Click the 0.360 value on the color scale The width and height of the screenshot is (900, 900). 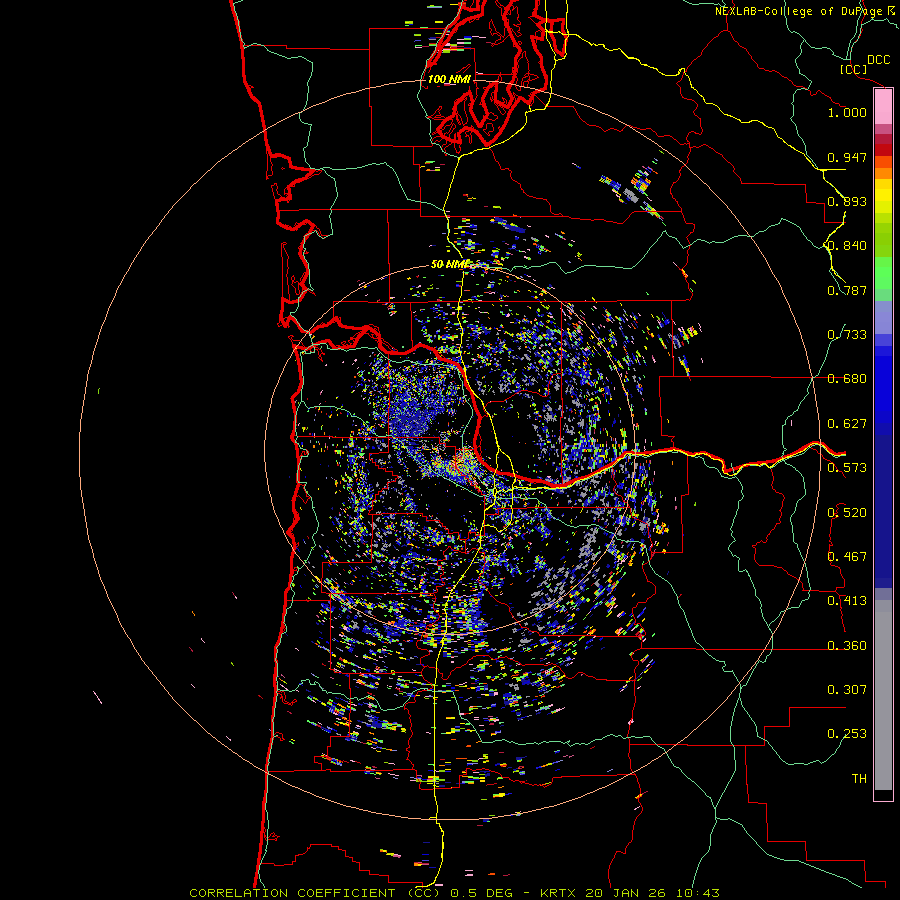pyautogui.click(x=847, y=646)
